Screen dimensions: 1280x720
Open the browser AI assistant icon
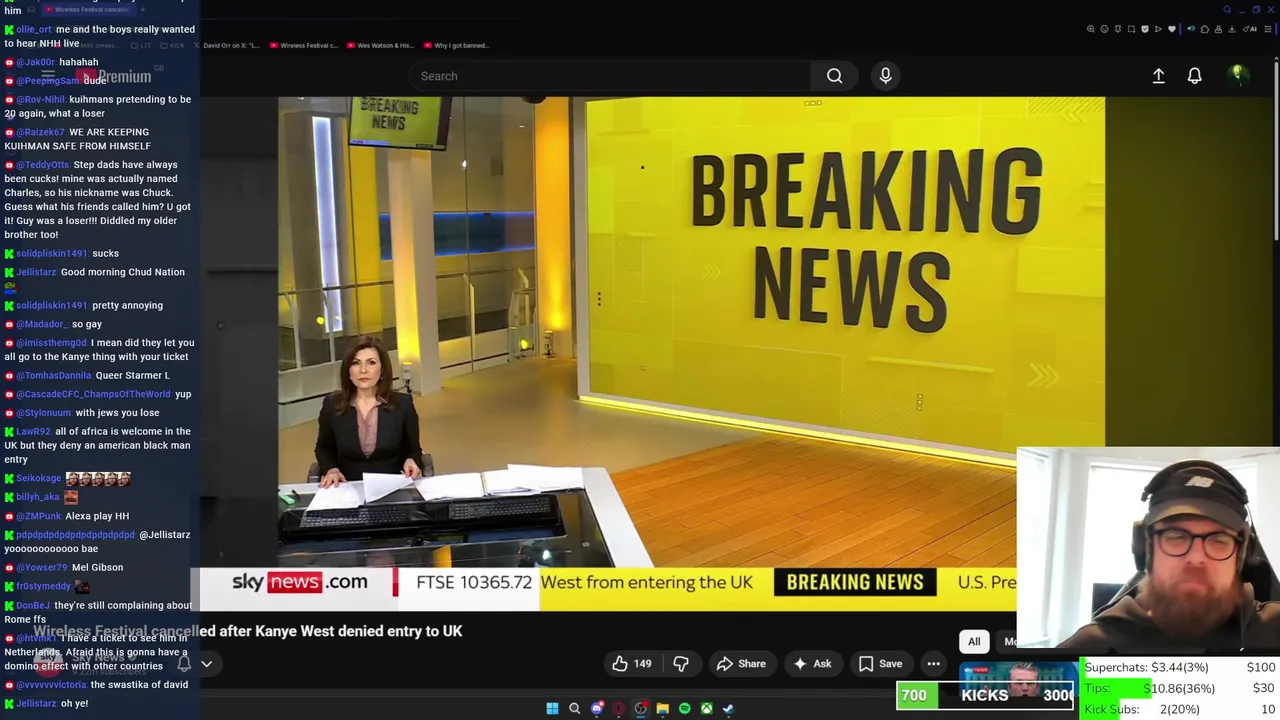tap(1250, 29)
